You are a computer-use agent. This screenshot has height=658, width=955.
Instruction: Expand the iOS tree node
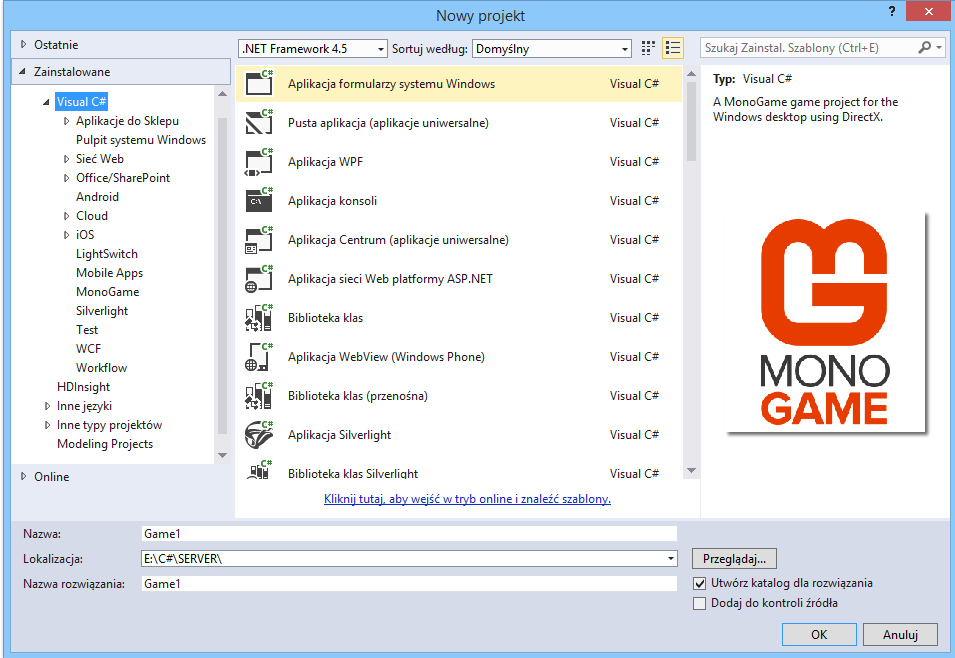[x=66, y=235]
